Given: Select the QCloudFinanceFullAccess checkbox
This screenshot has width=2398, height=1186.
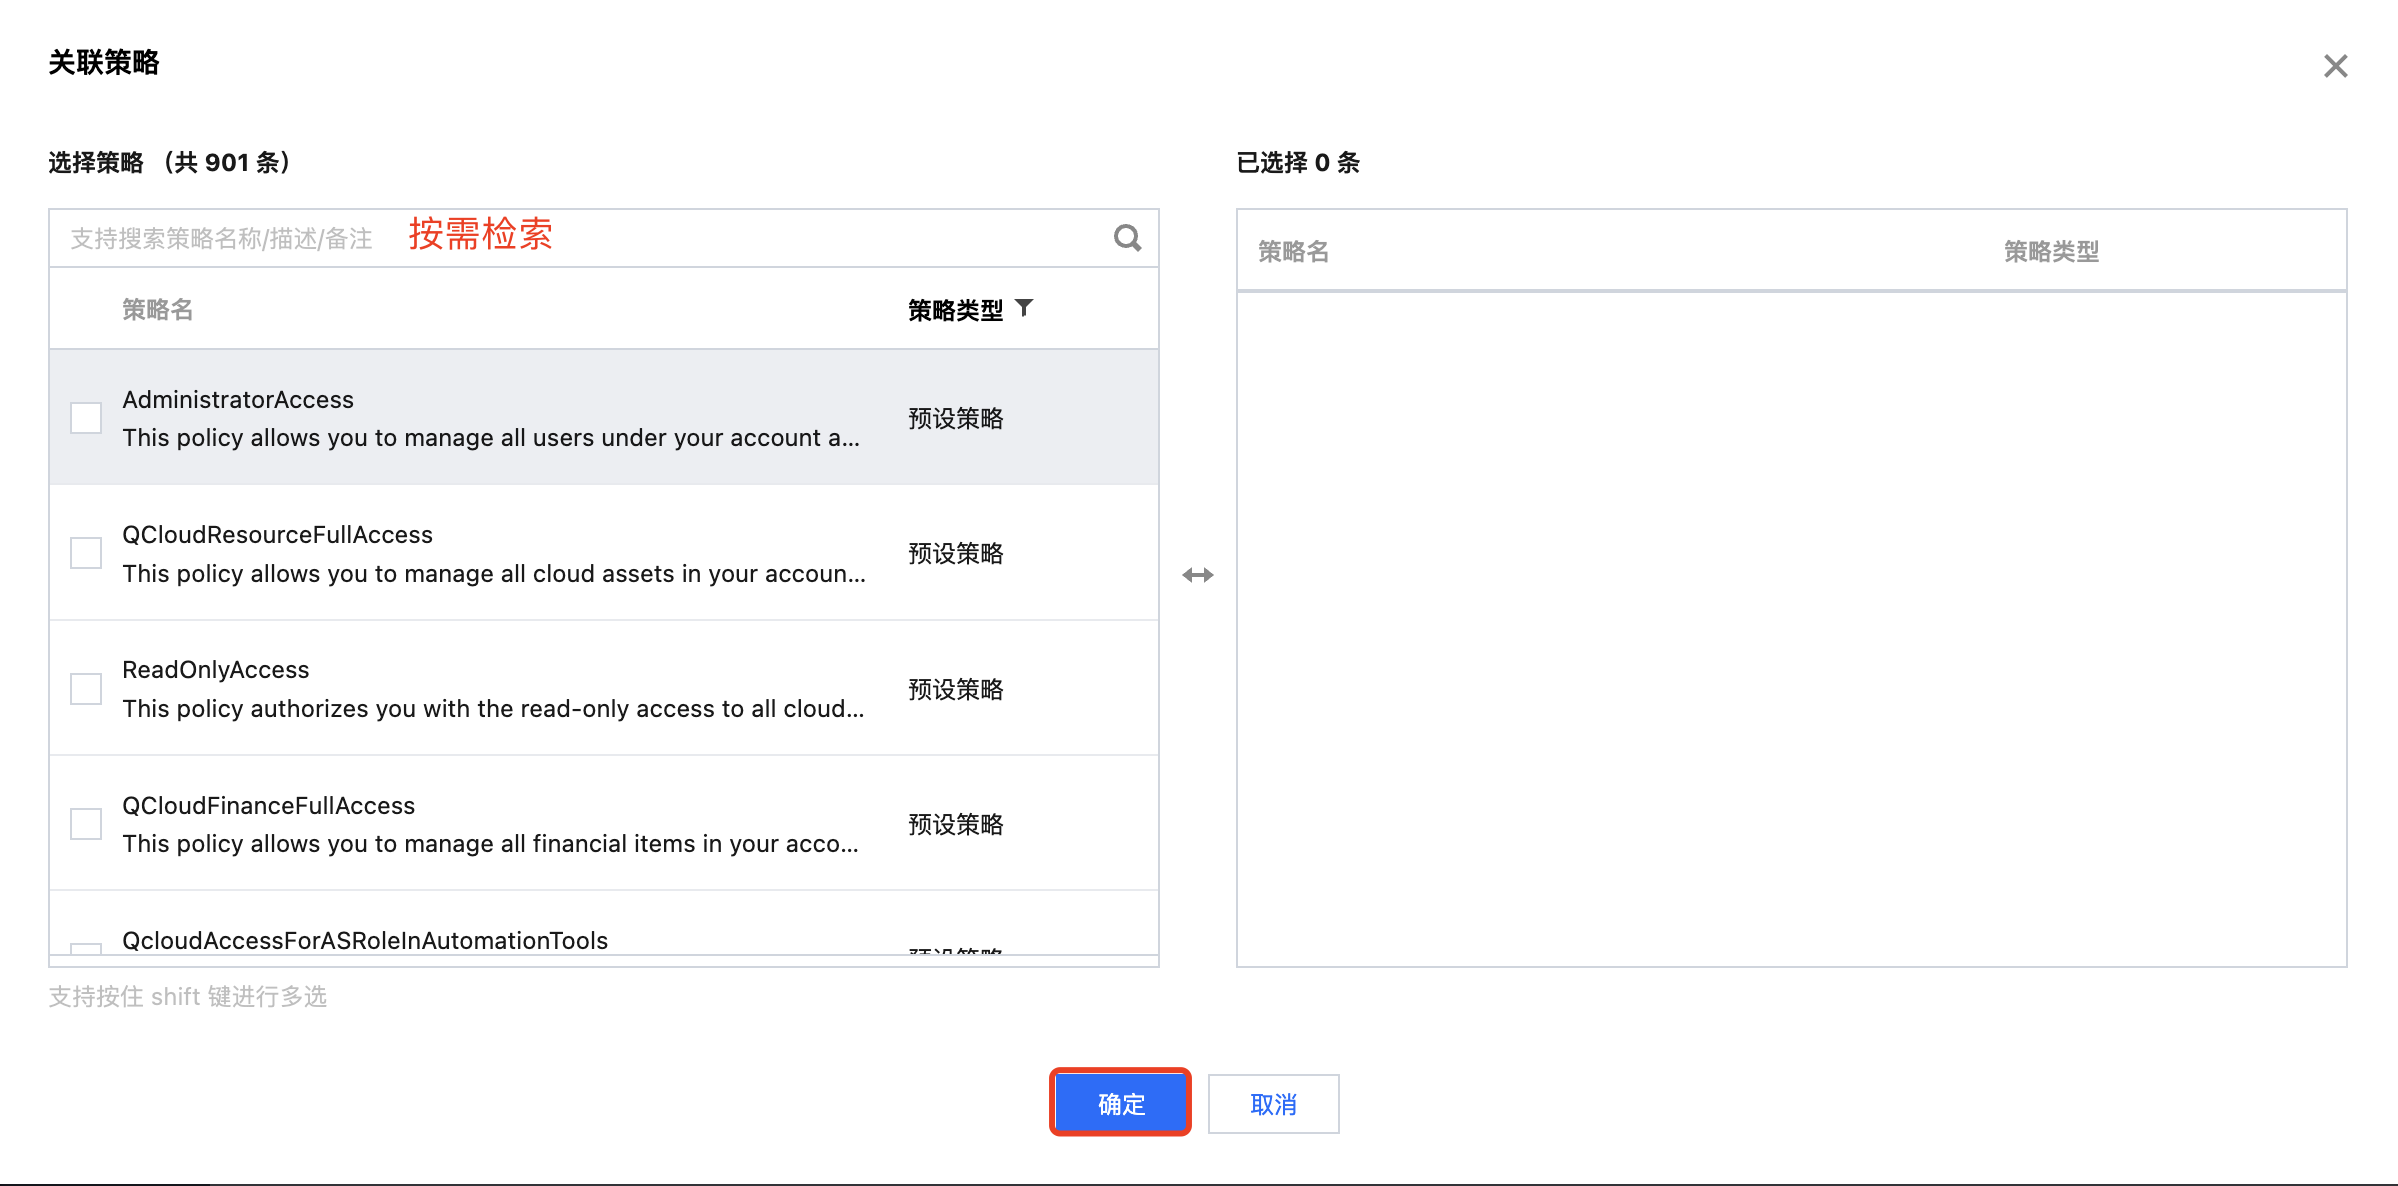Looking at the screenshot, I should (x=86, y=824).
